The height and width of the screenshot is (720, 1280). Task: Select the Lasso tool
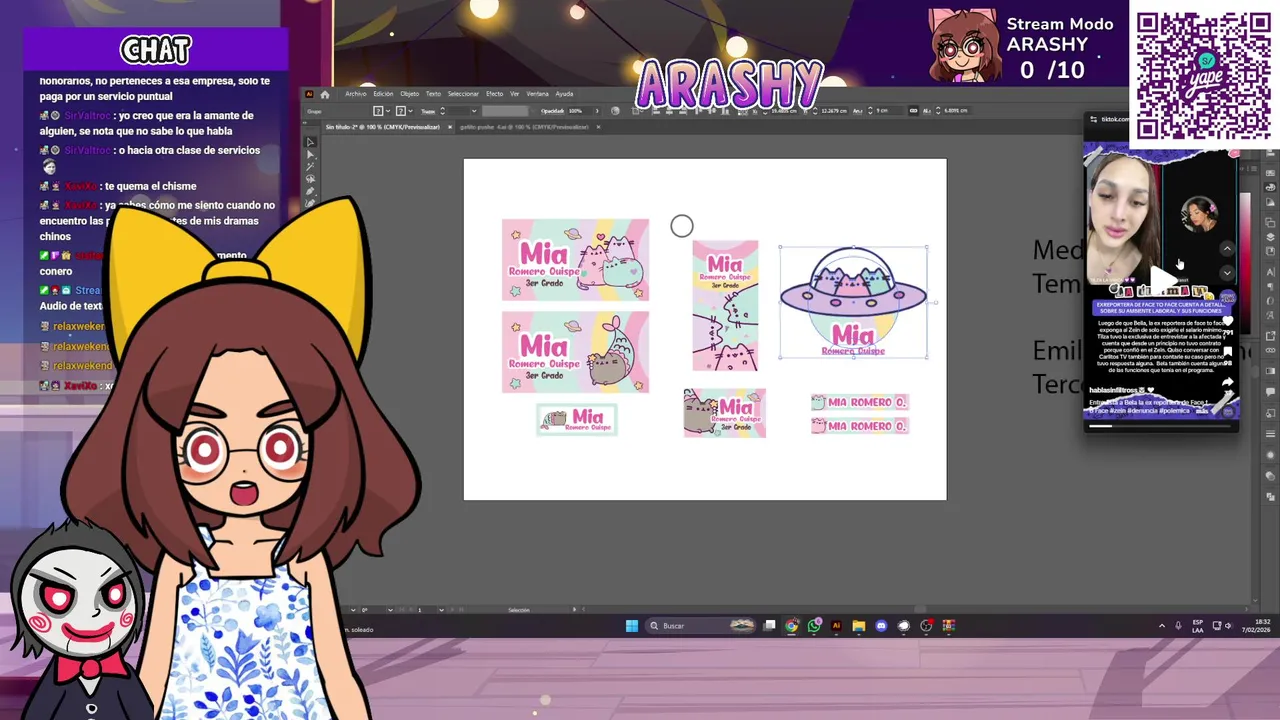click(310, 179)
